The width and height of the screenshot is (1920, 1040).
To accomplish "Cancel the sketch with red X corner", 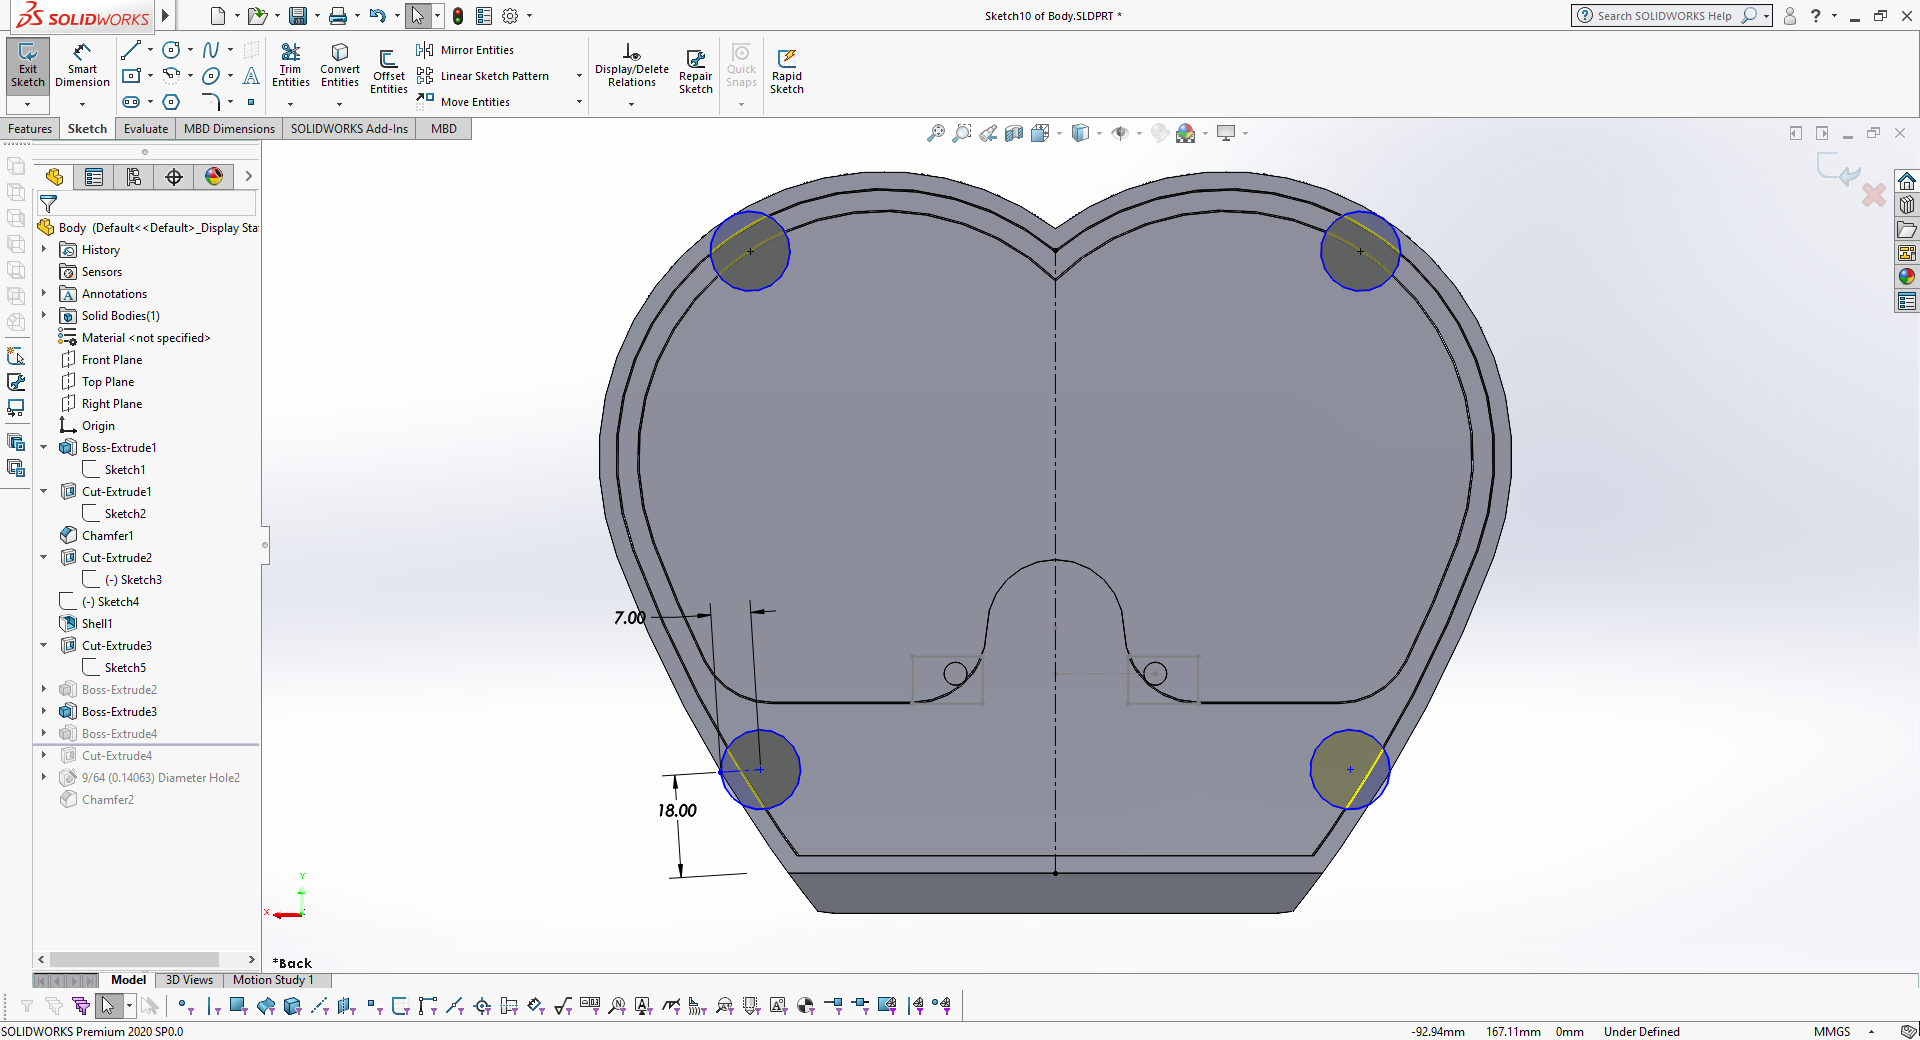I will 1873,194.
